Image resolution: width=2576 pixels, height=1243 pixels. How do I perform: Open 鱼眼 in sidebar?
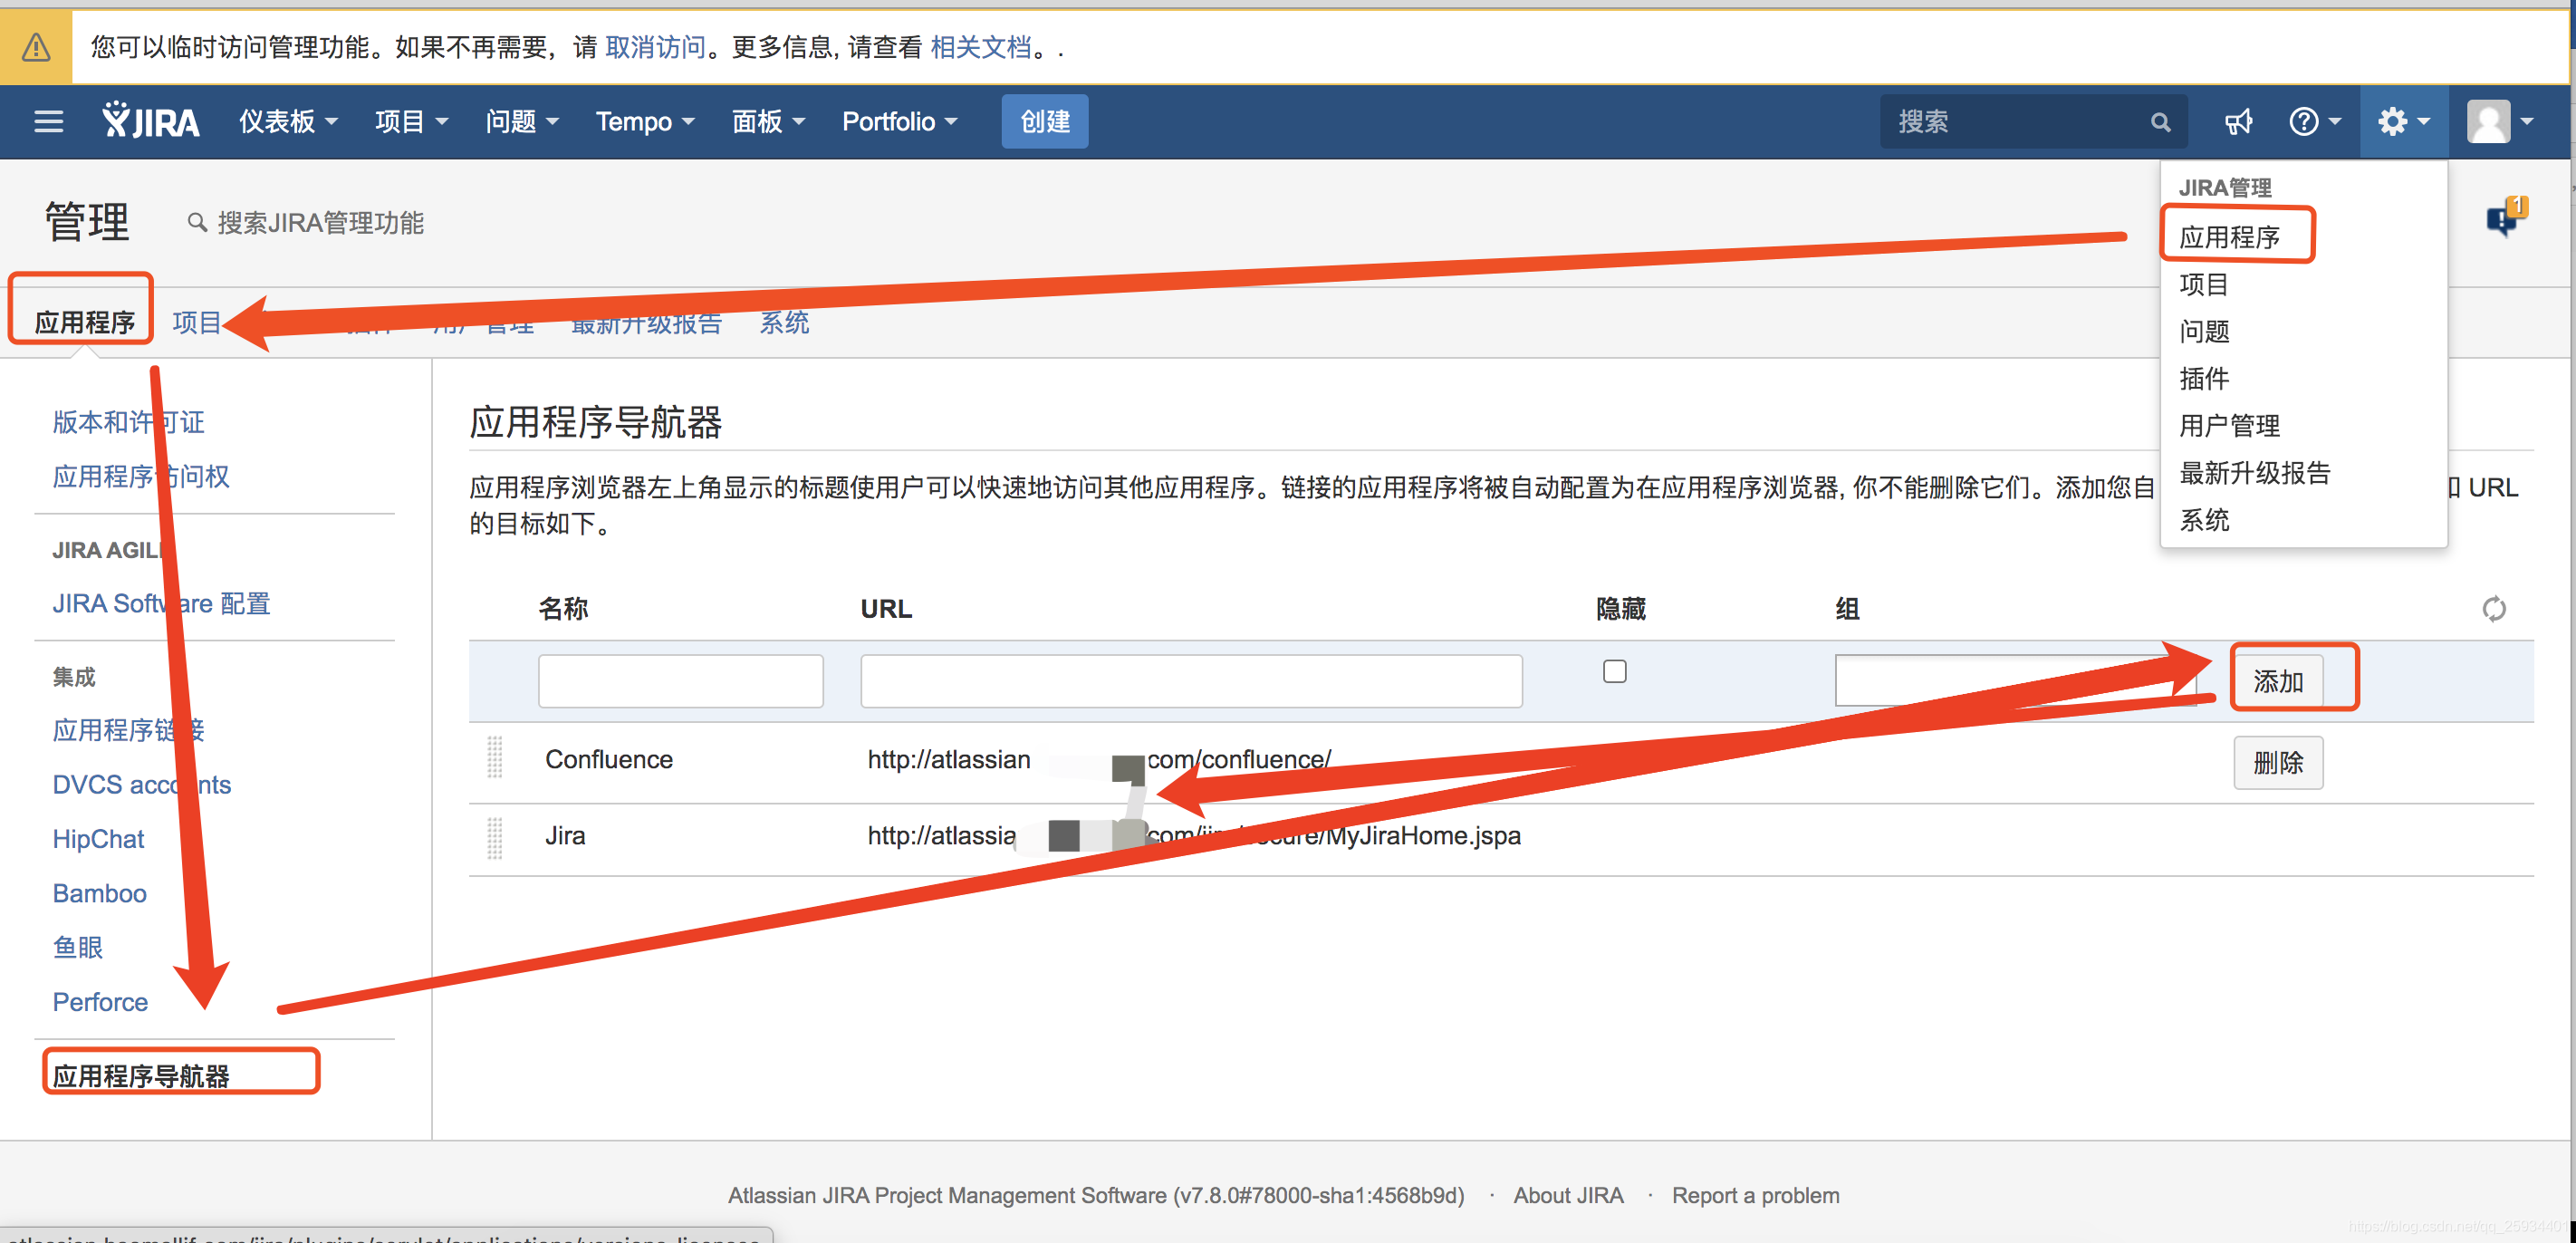click(x=77, y=946)
